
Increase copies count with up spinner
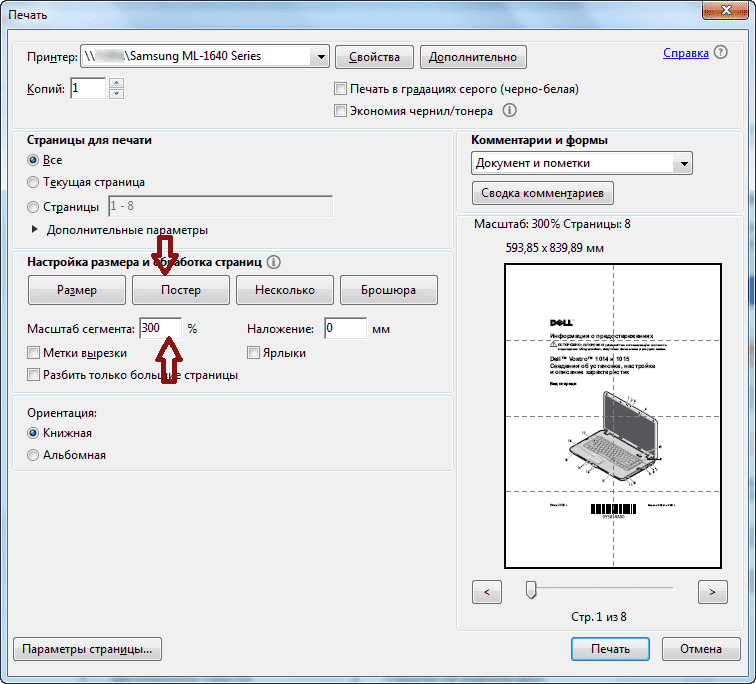116,84
